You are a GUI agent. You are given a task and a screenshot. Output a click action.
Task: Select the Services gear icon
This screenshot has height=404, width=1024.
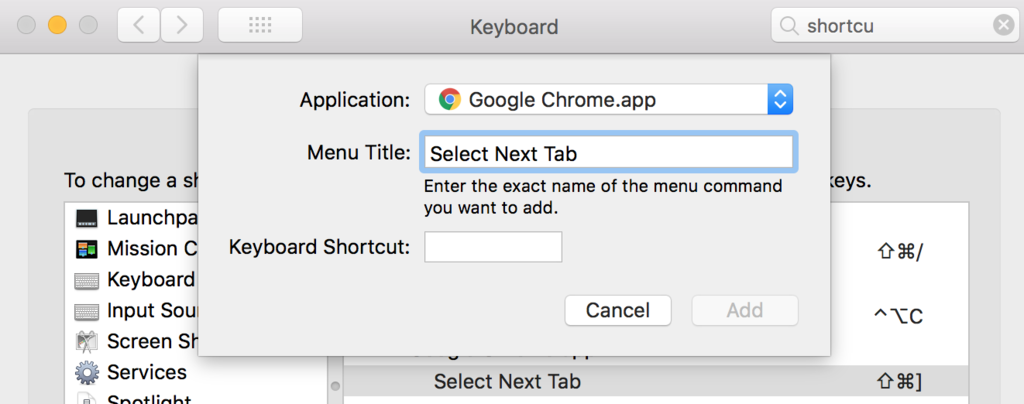coord(86,373)
